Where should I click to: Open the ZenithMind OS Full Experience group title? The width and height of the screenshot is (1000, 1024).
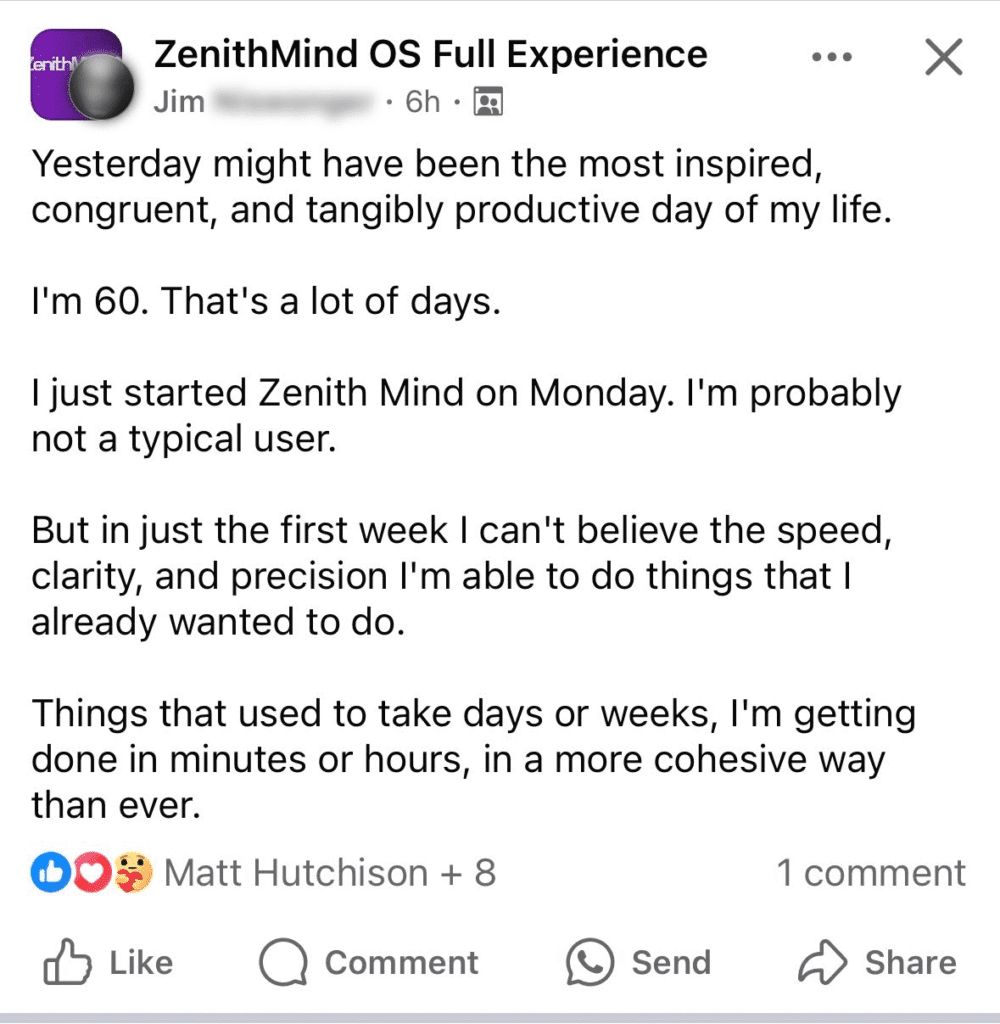click(x=430, y=54)
